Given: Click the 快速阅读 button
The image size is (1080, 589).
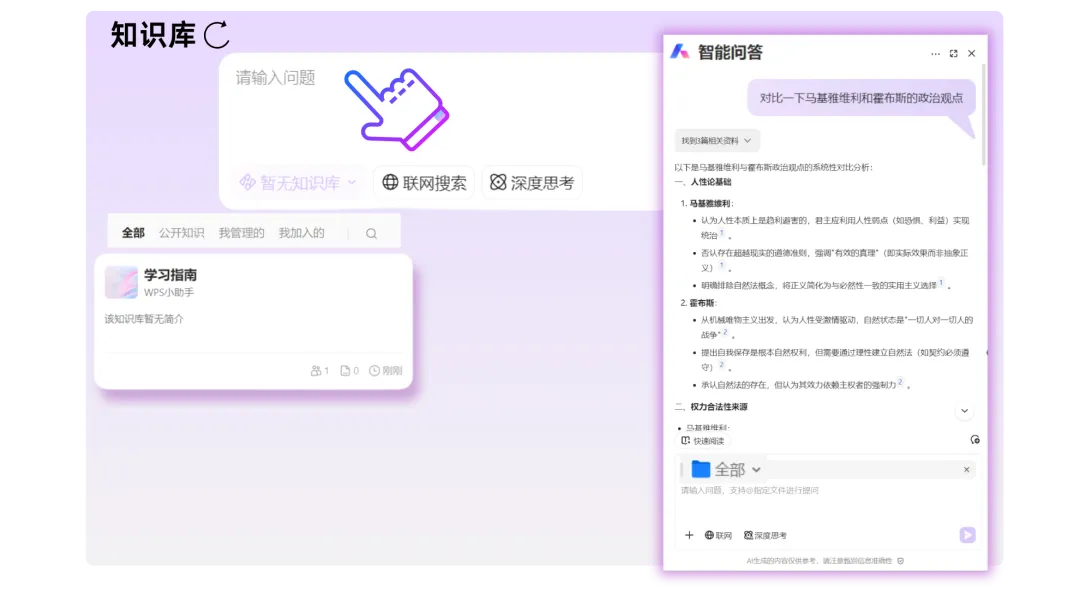Looking at the screenshot, I should 703,441.
